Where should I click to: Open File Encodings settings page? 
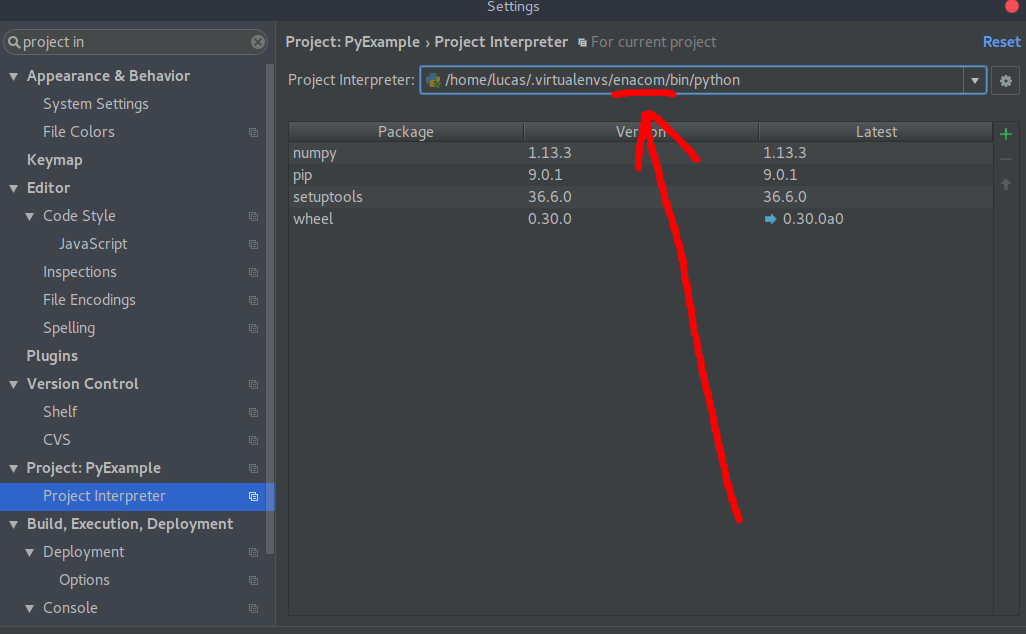click(x=89, y=300)
